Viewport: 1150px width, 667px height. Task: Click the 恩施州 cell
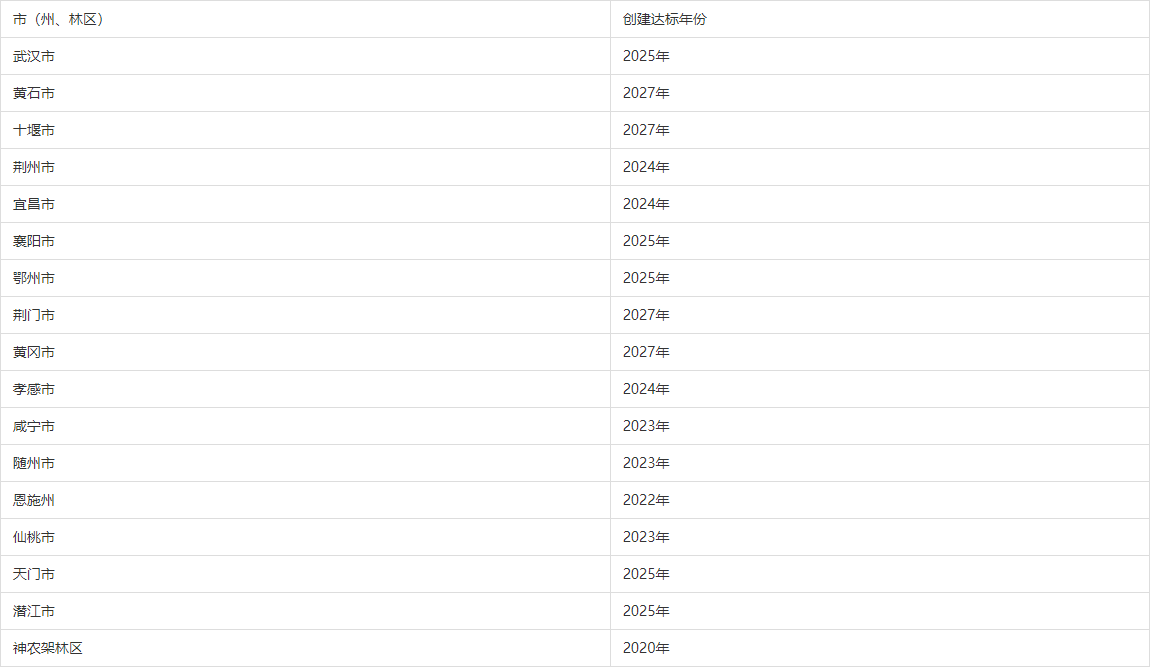pos(305,500)
